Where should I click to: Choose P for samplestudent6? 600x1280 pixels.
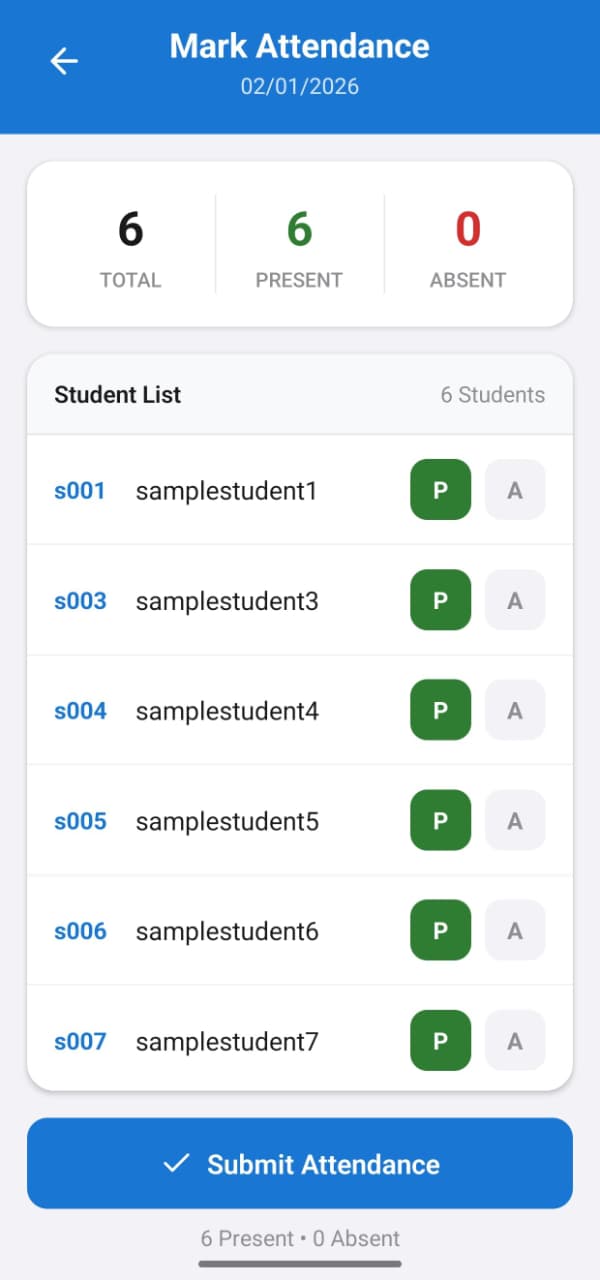440,930
